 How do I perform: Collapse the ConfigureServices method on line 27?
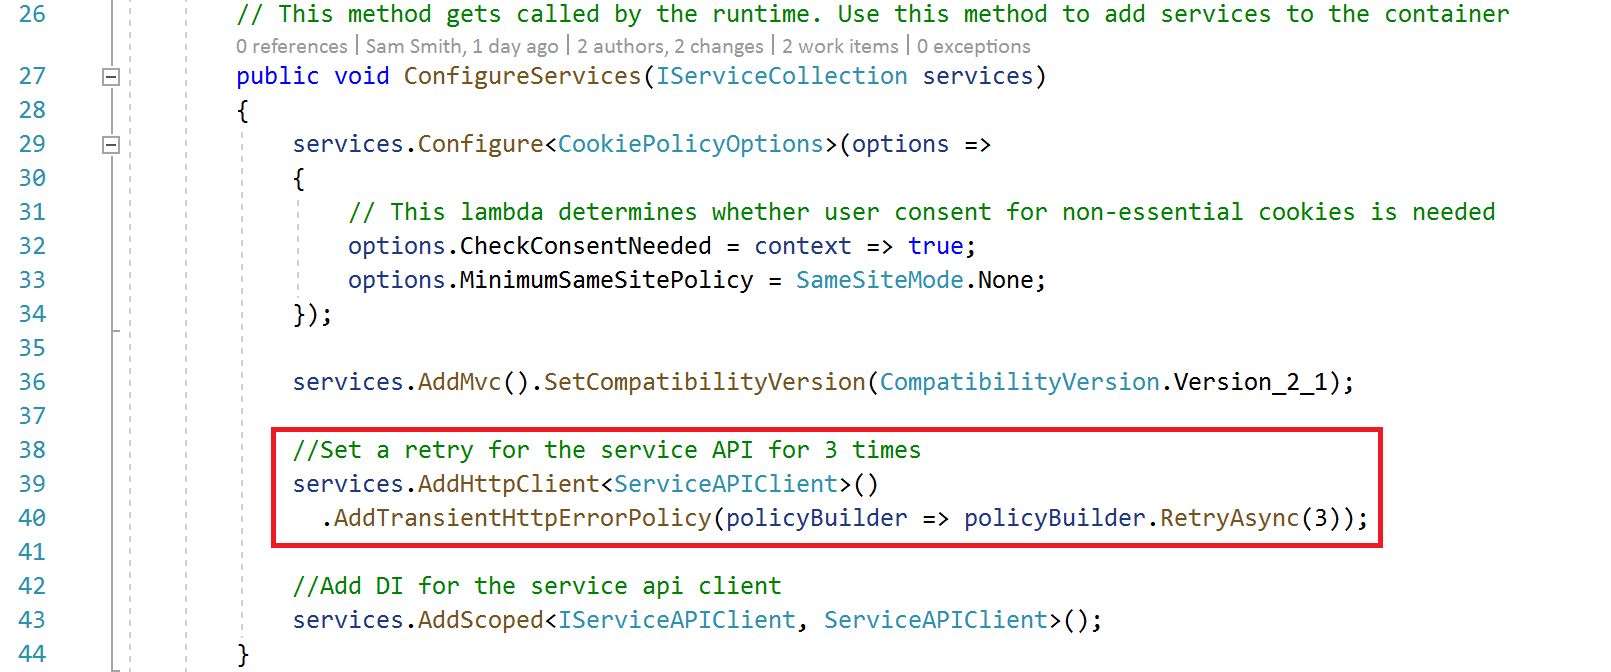tap(111, 77)
